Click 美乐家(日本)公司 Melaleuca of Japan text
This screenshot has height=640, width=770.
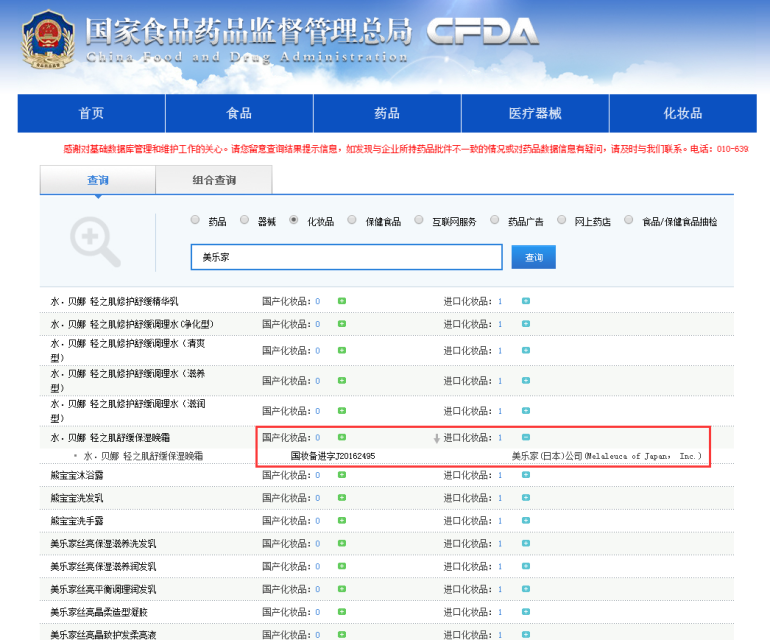pos(607,456)
